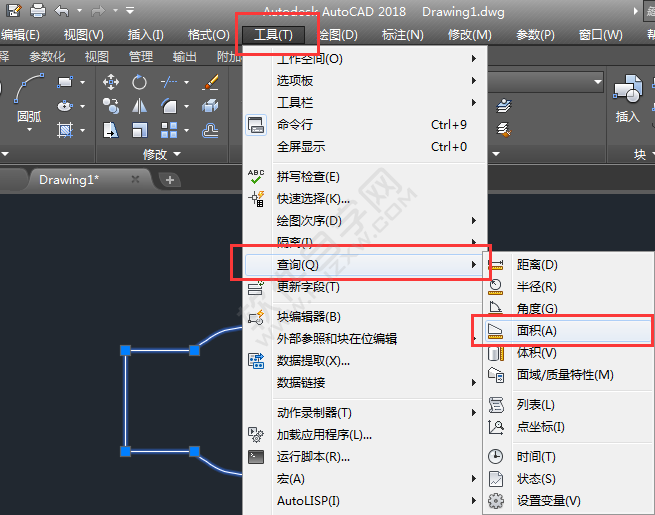Open quick access toolbar customize dropdown
The width and height of the screenshot is (655, 515).
pos(130,10)
